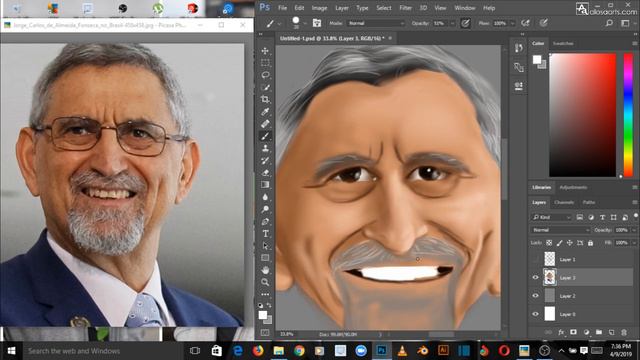Switch to the Adjustments tab
Screen dimensions: 640x360
(573, 187)
